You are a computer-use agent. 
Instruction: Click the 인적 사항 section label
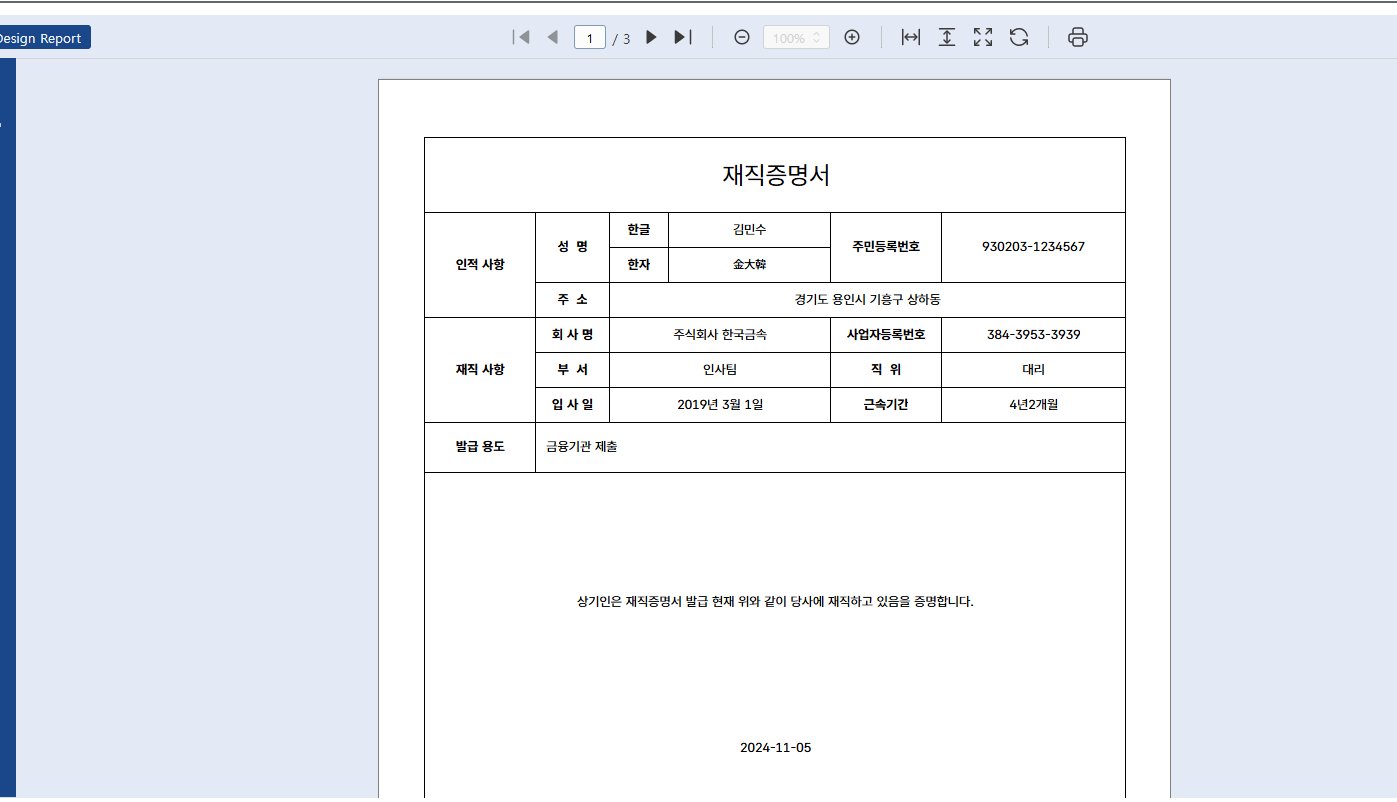coord(480,265)
